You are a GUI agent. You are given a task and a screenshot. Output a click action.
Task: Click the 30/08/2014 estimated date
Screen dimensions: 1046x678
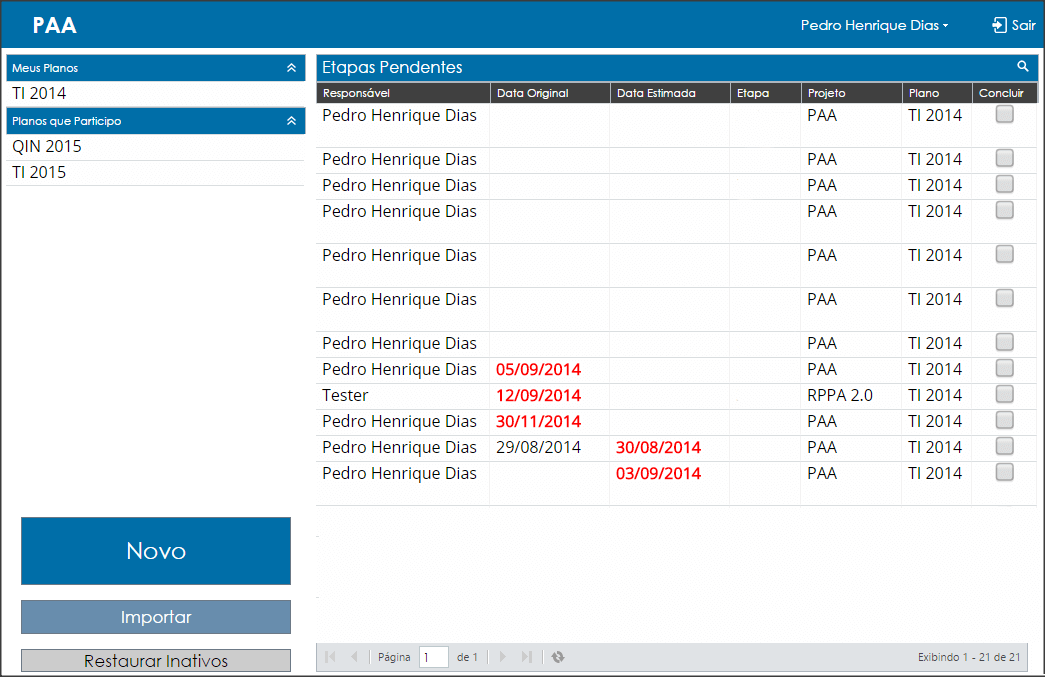tap(658, 447)
